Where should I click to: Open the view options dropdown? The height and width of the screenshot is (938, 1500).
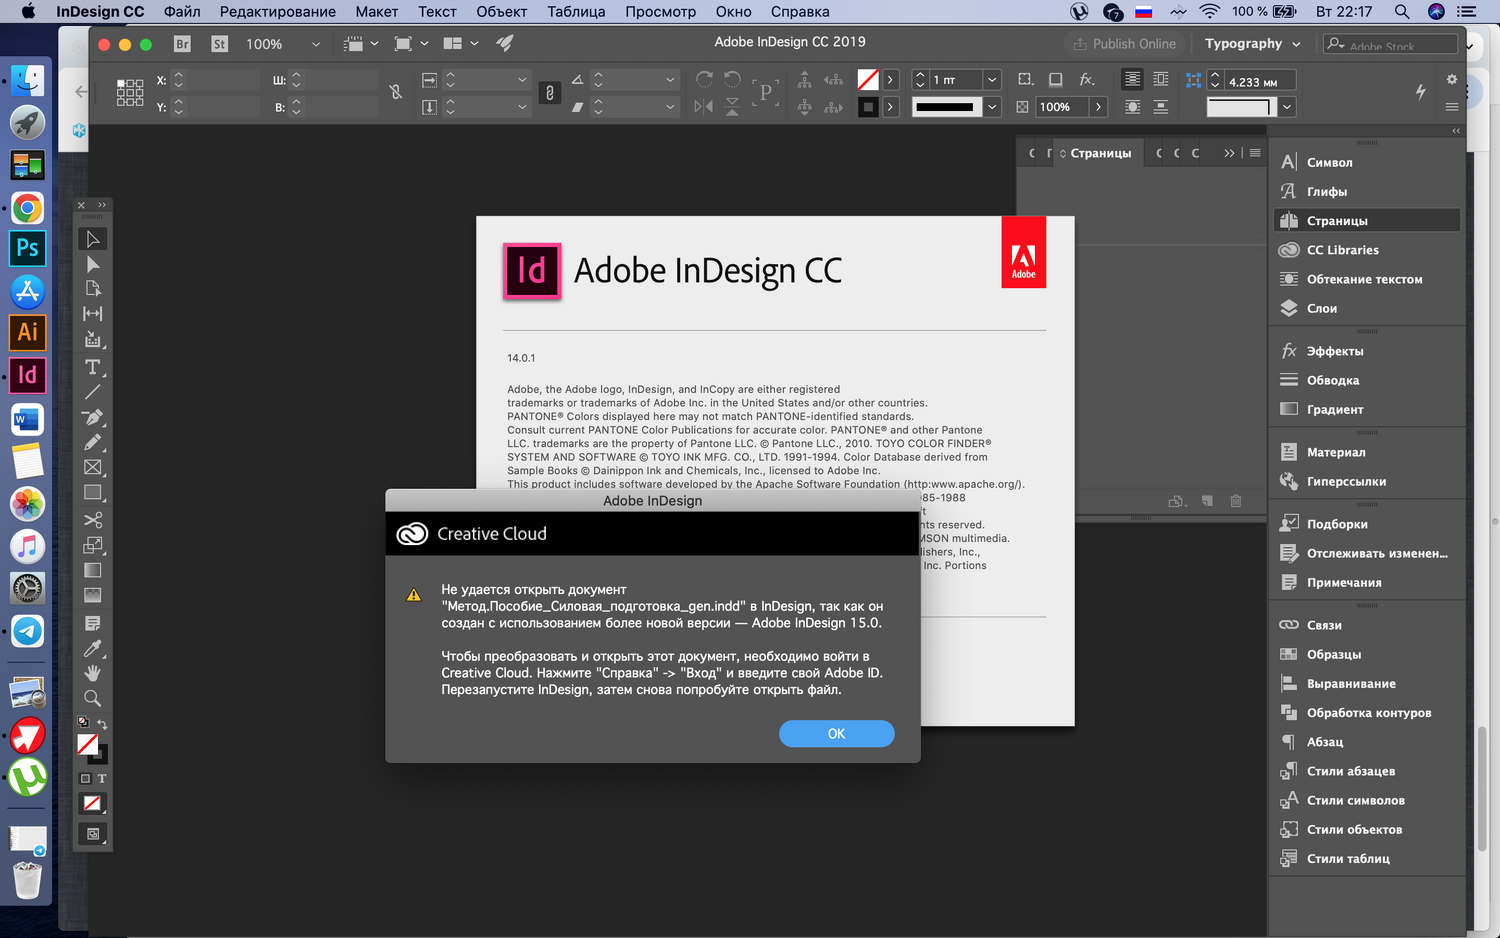pyautogui.click(x=362, y=44)
